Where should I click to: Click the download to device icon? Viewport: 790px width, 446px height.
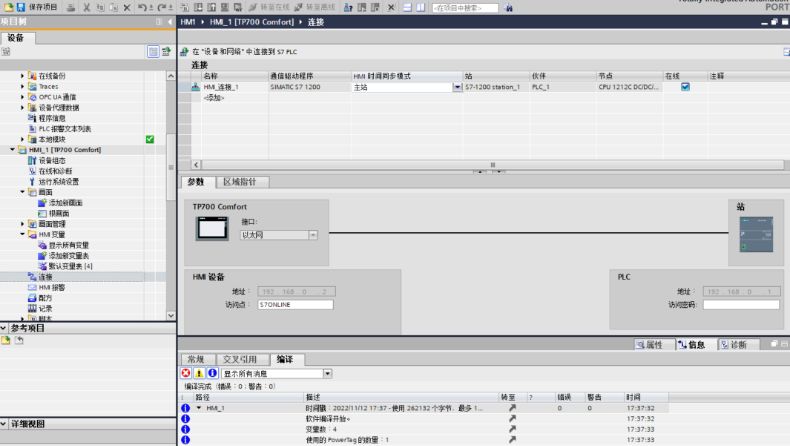[x=199, y=8]
